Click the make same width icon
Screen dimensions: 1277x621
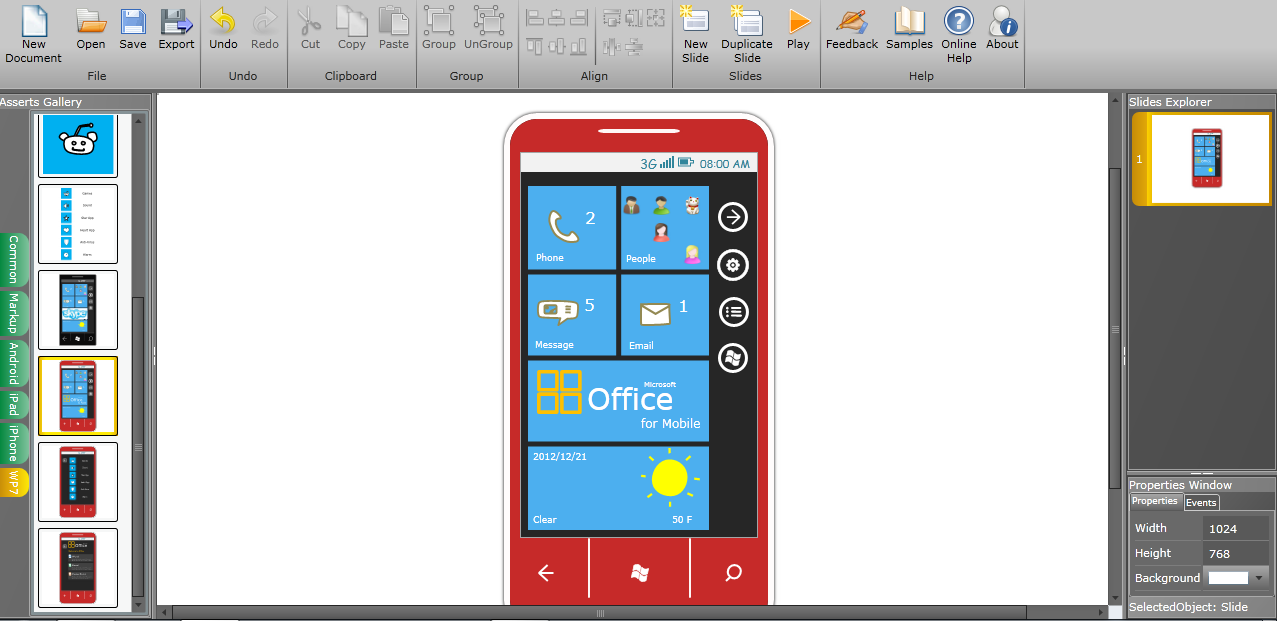[611, 17]
